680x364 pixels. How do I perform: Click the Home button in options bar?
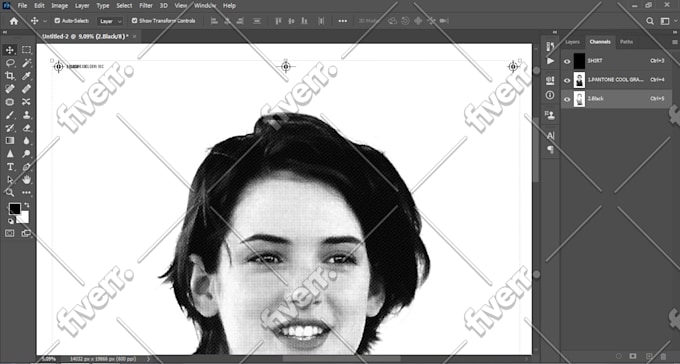[14, 21]
